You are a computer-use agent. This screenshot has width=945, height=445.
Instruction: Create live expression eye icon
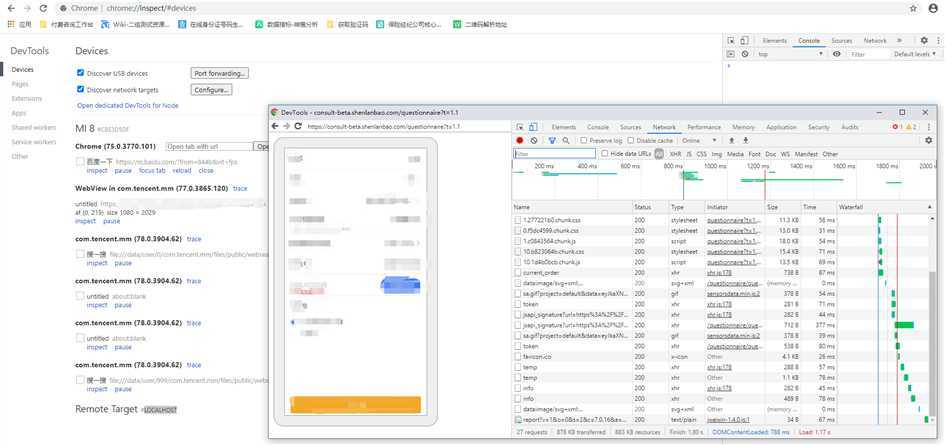(837, 54)
